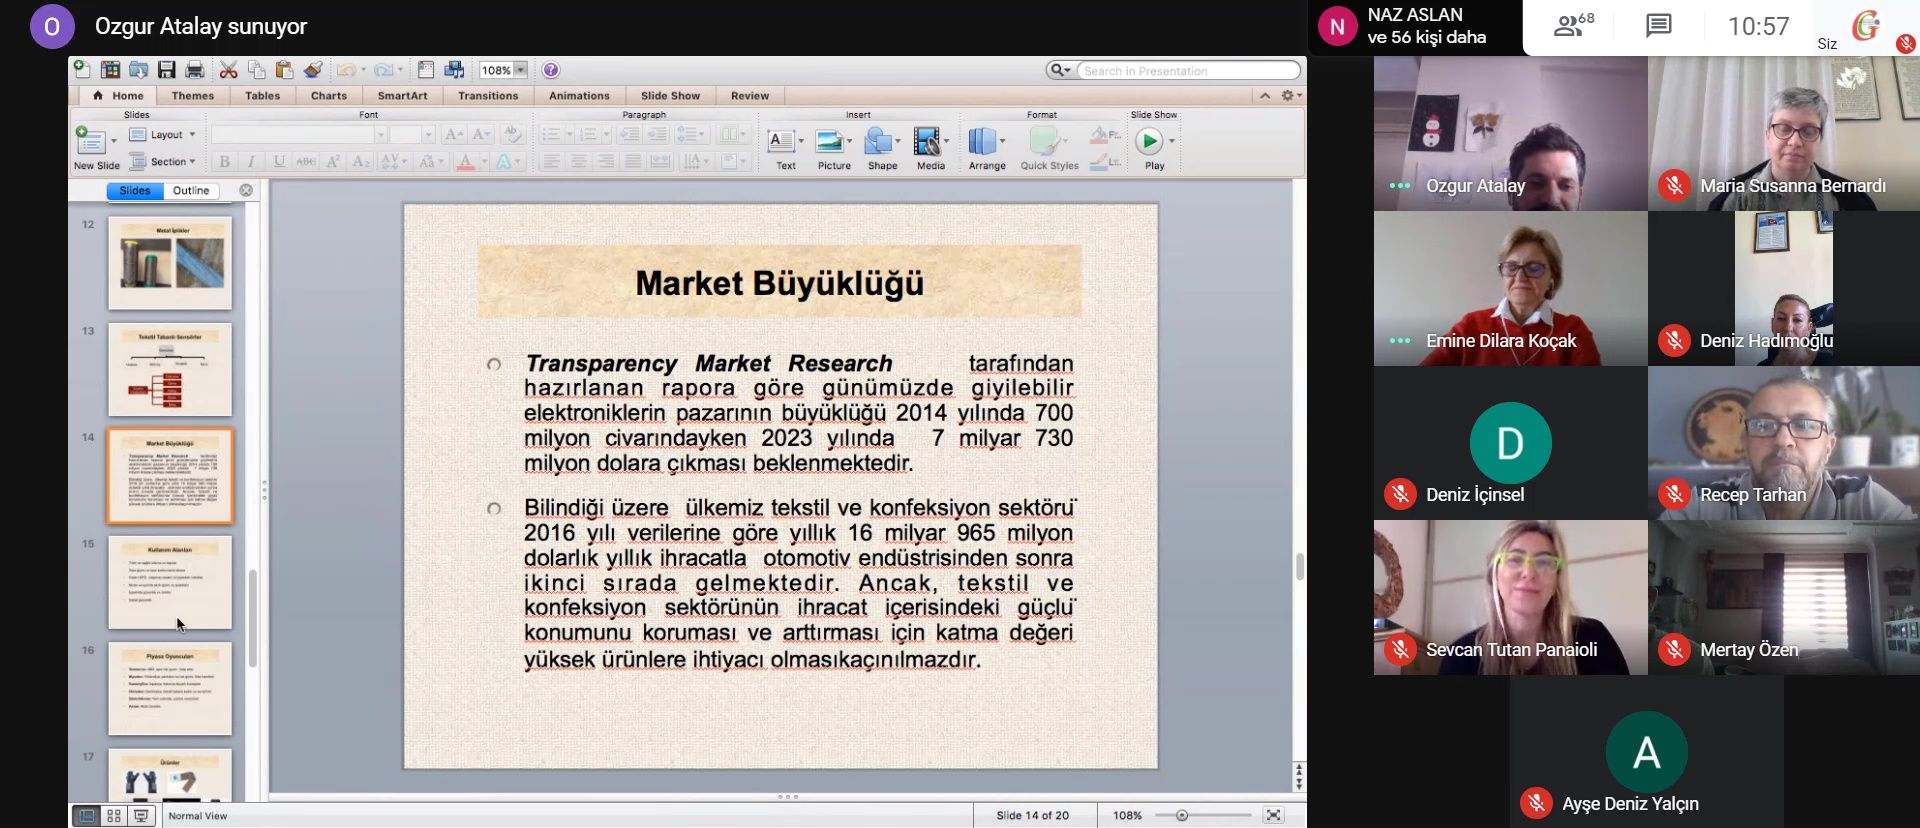Open the SmartArt ribbon tab
This screenshot has height=828, width=1920.
pyautogui.click(x=402, y=96)
